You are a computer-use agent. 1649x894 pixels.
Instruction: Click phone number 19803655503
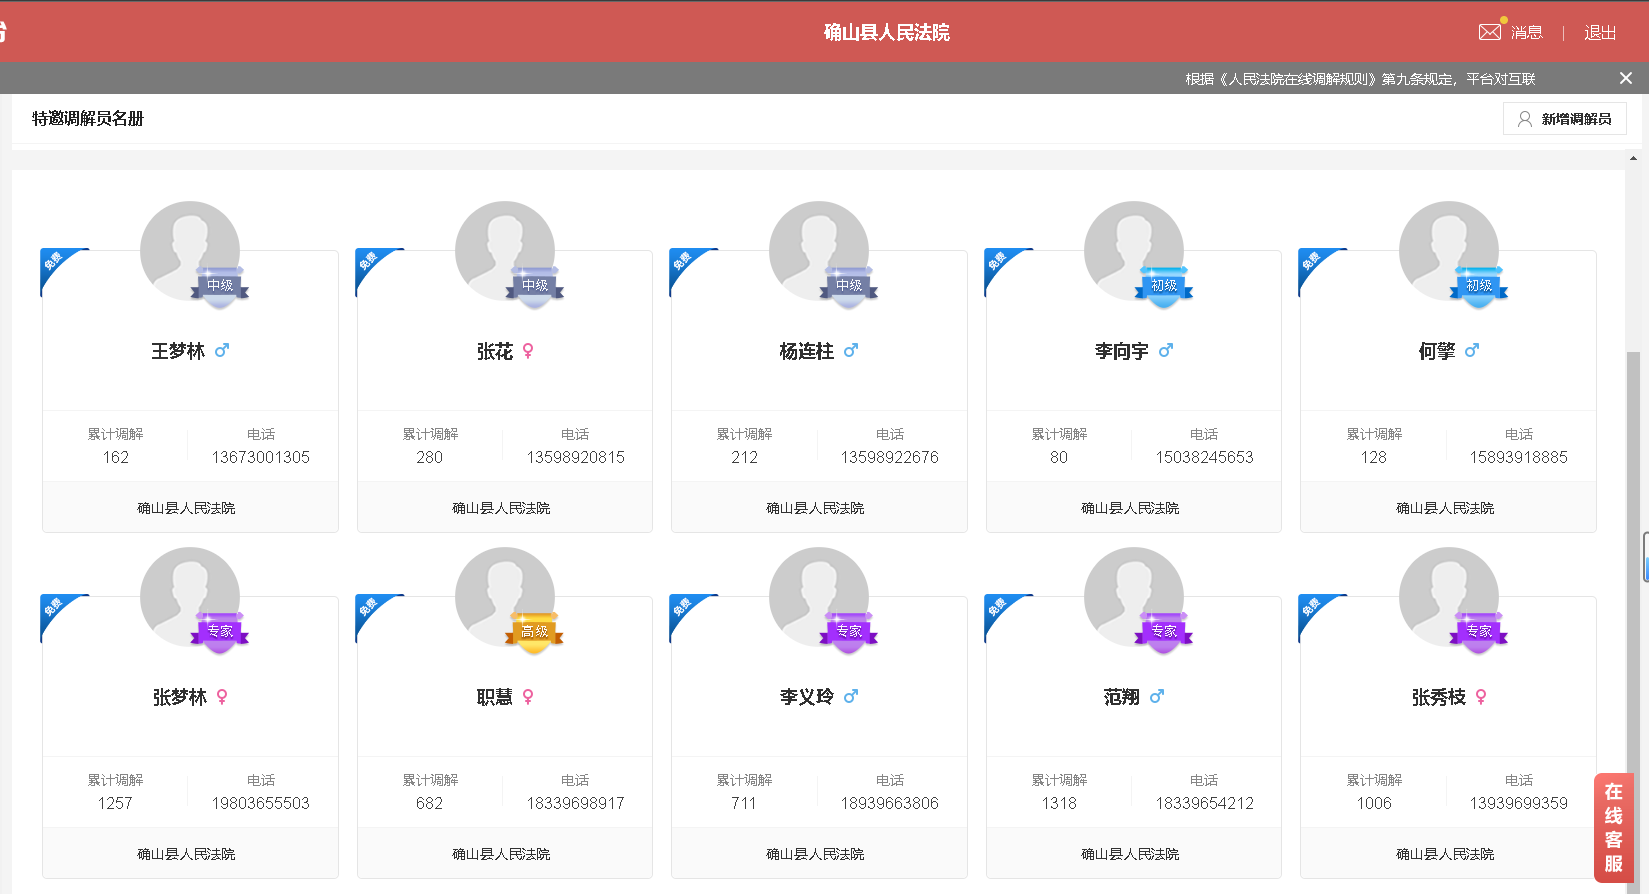point(261,803)
